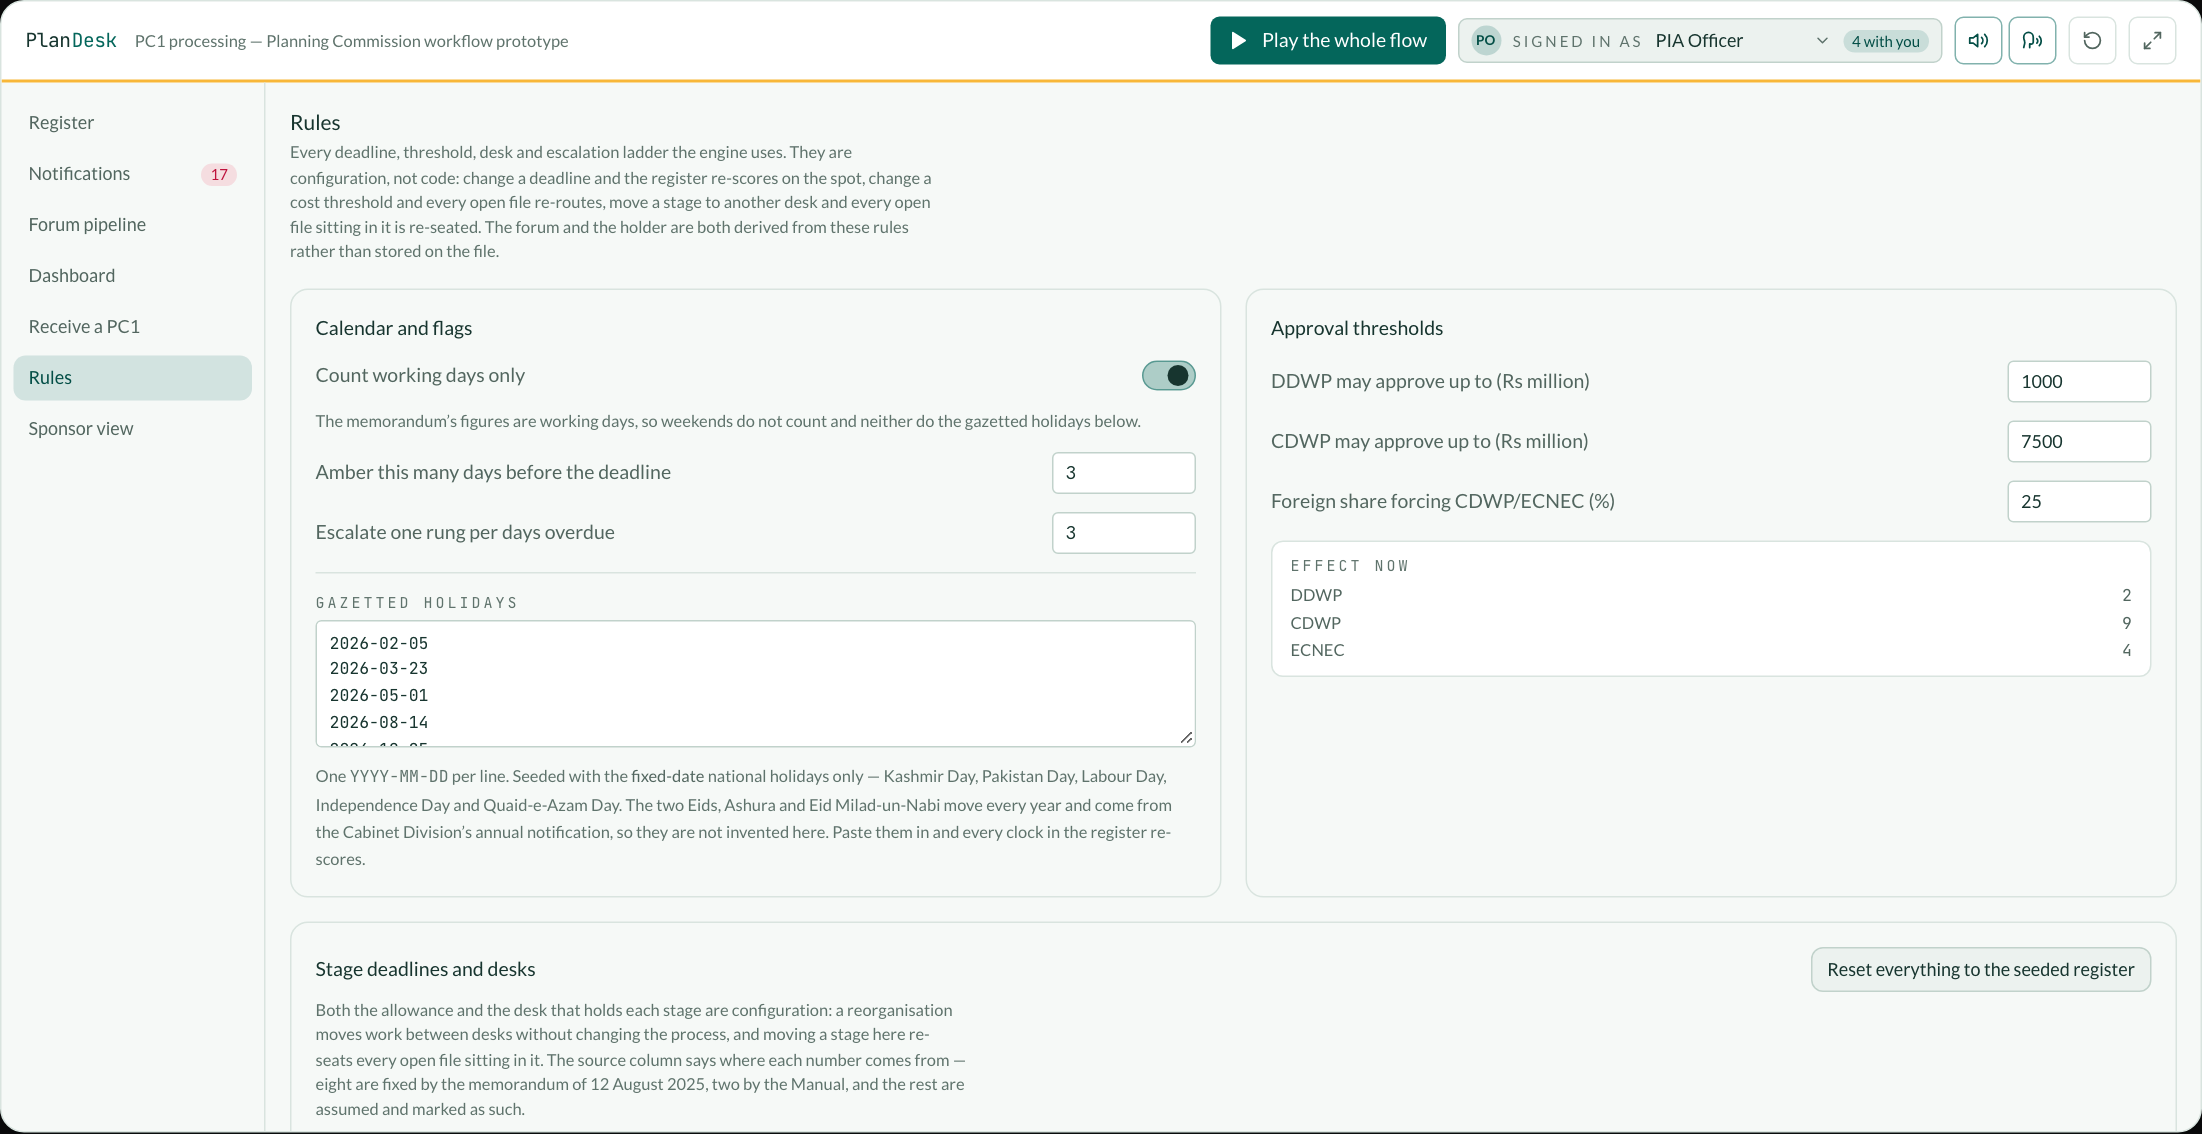The height and width of the screenshot is (1134, 2202).
Task: Click the PlanDesk logo
Action: [x=71, y=41]
